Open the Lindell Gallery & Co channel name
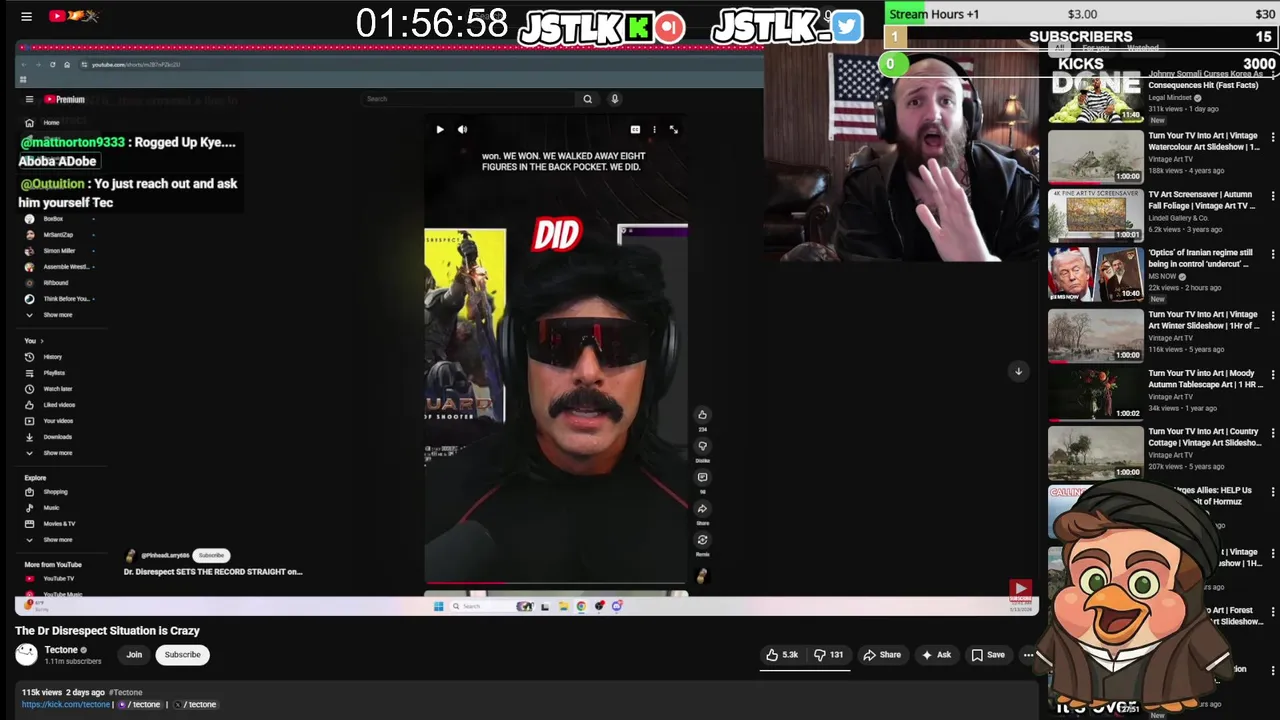Screen dimensions: 1280x720 coord(1178,217)
